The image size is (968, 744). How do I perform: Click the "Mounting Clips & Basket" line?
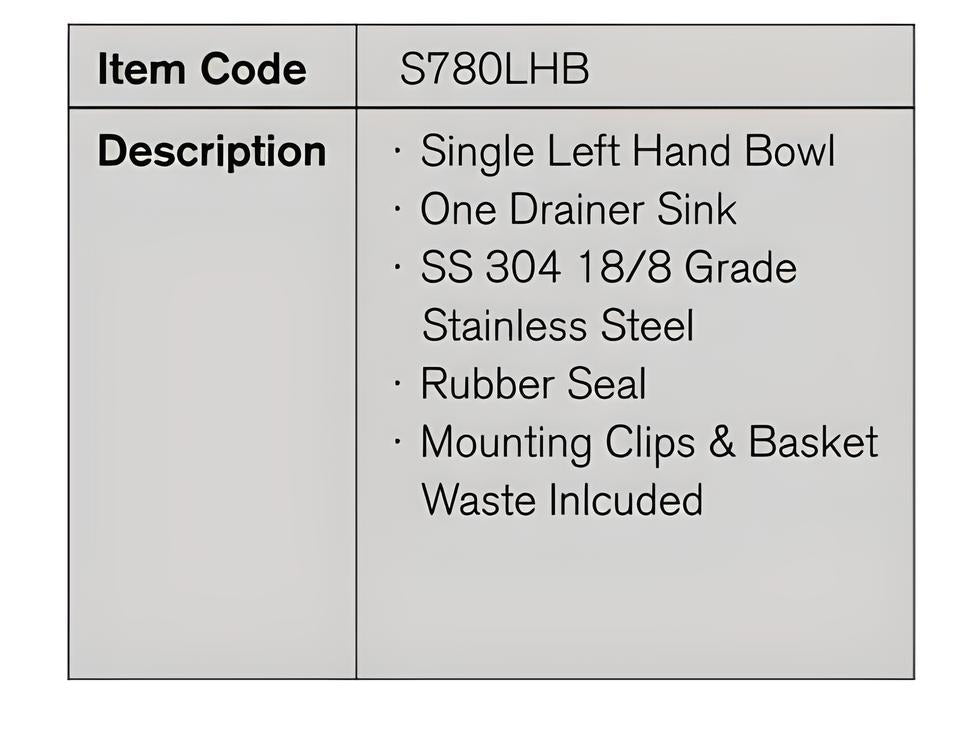648,442
